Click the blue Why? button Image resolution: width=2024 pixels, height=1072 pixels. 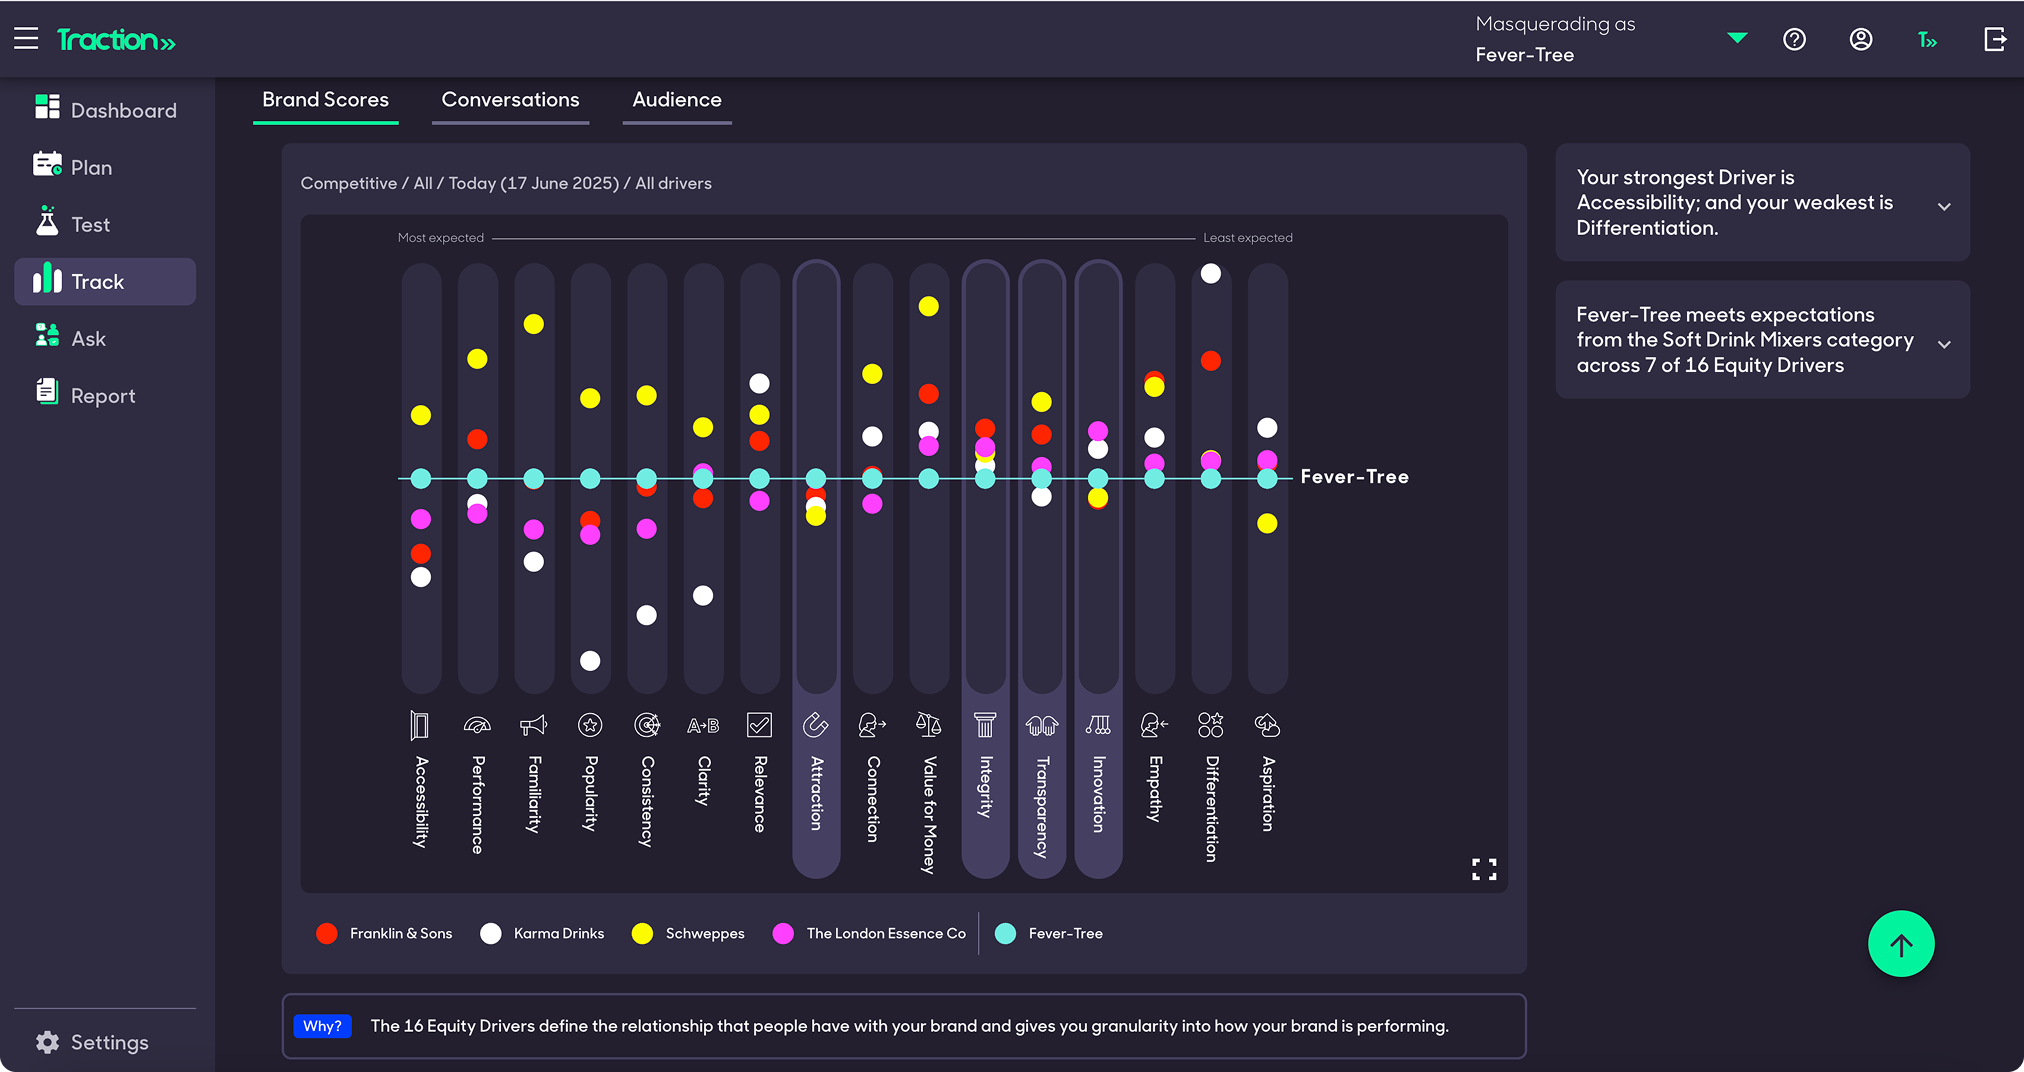tap(322, 1026)
